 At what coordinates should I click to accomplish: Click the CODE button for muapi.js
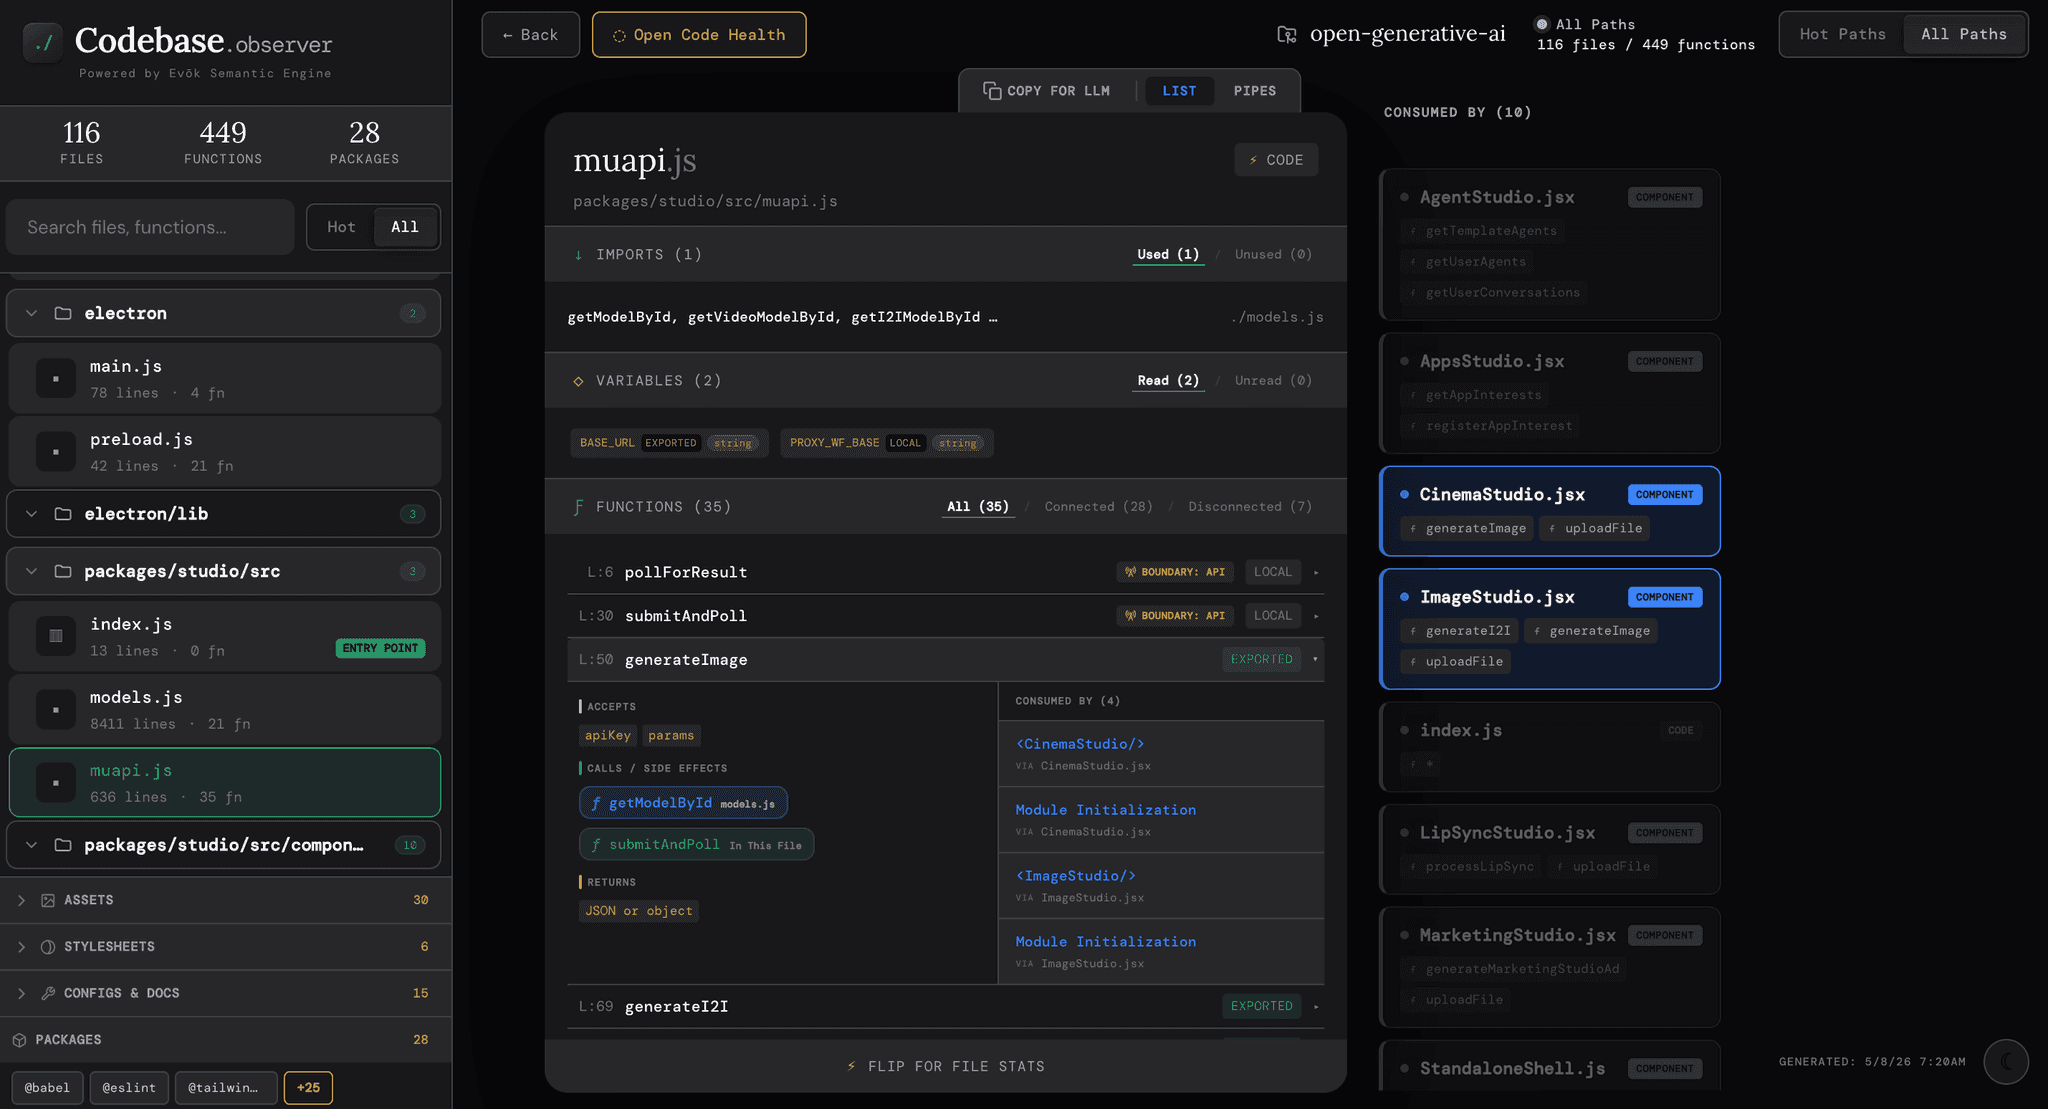pos(1276,160)
